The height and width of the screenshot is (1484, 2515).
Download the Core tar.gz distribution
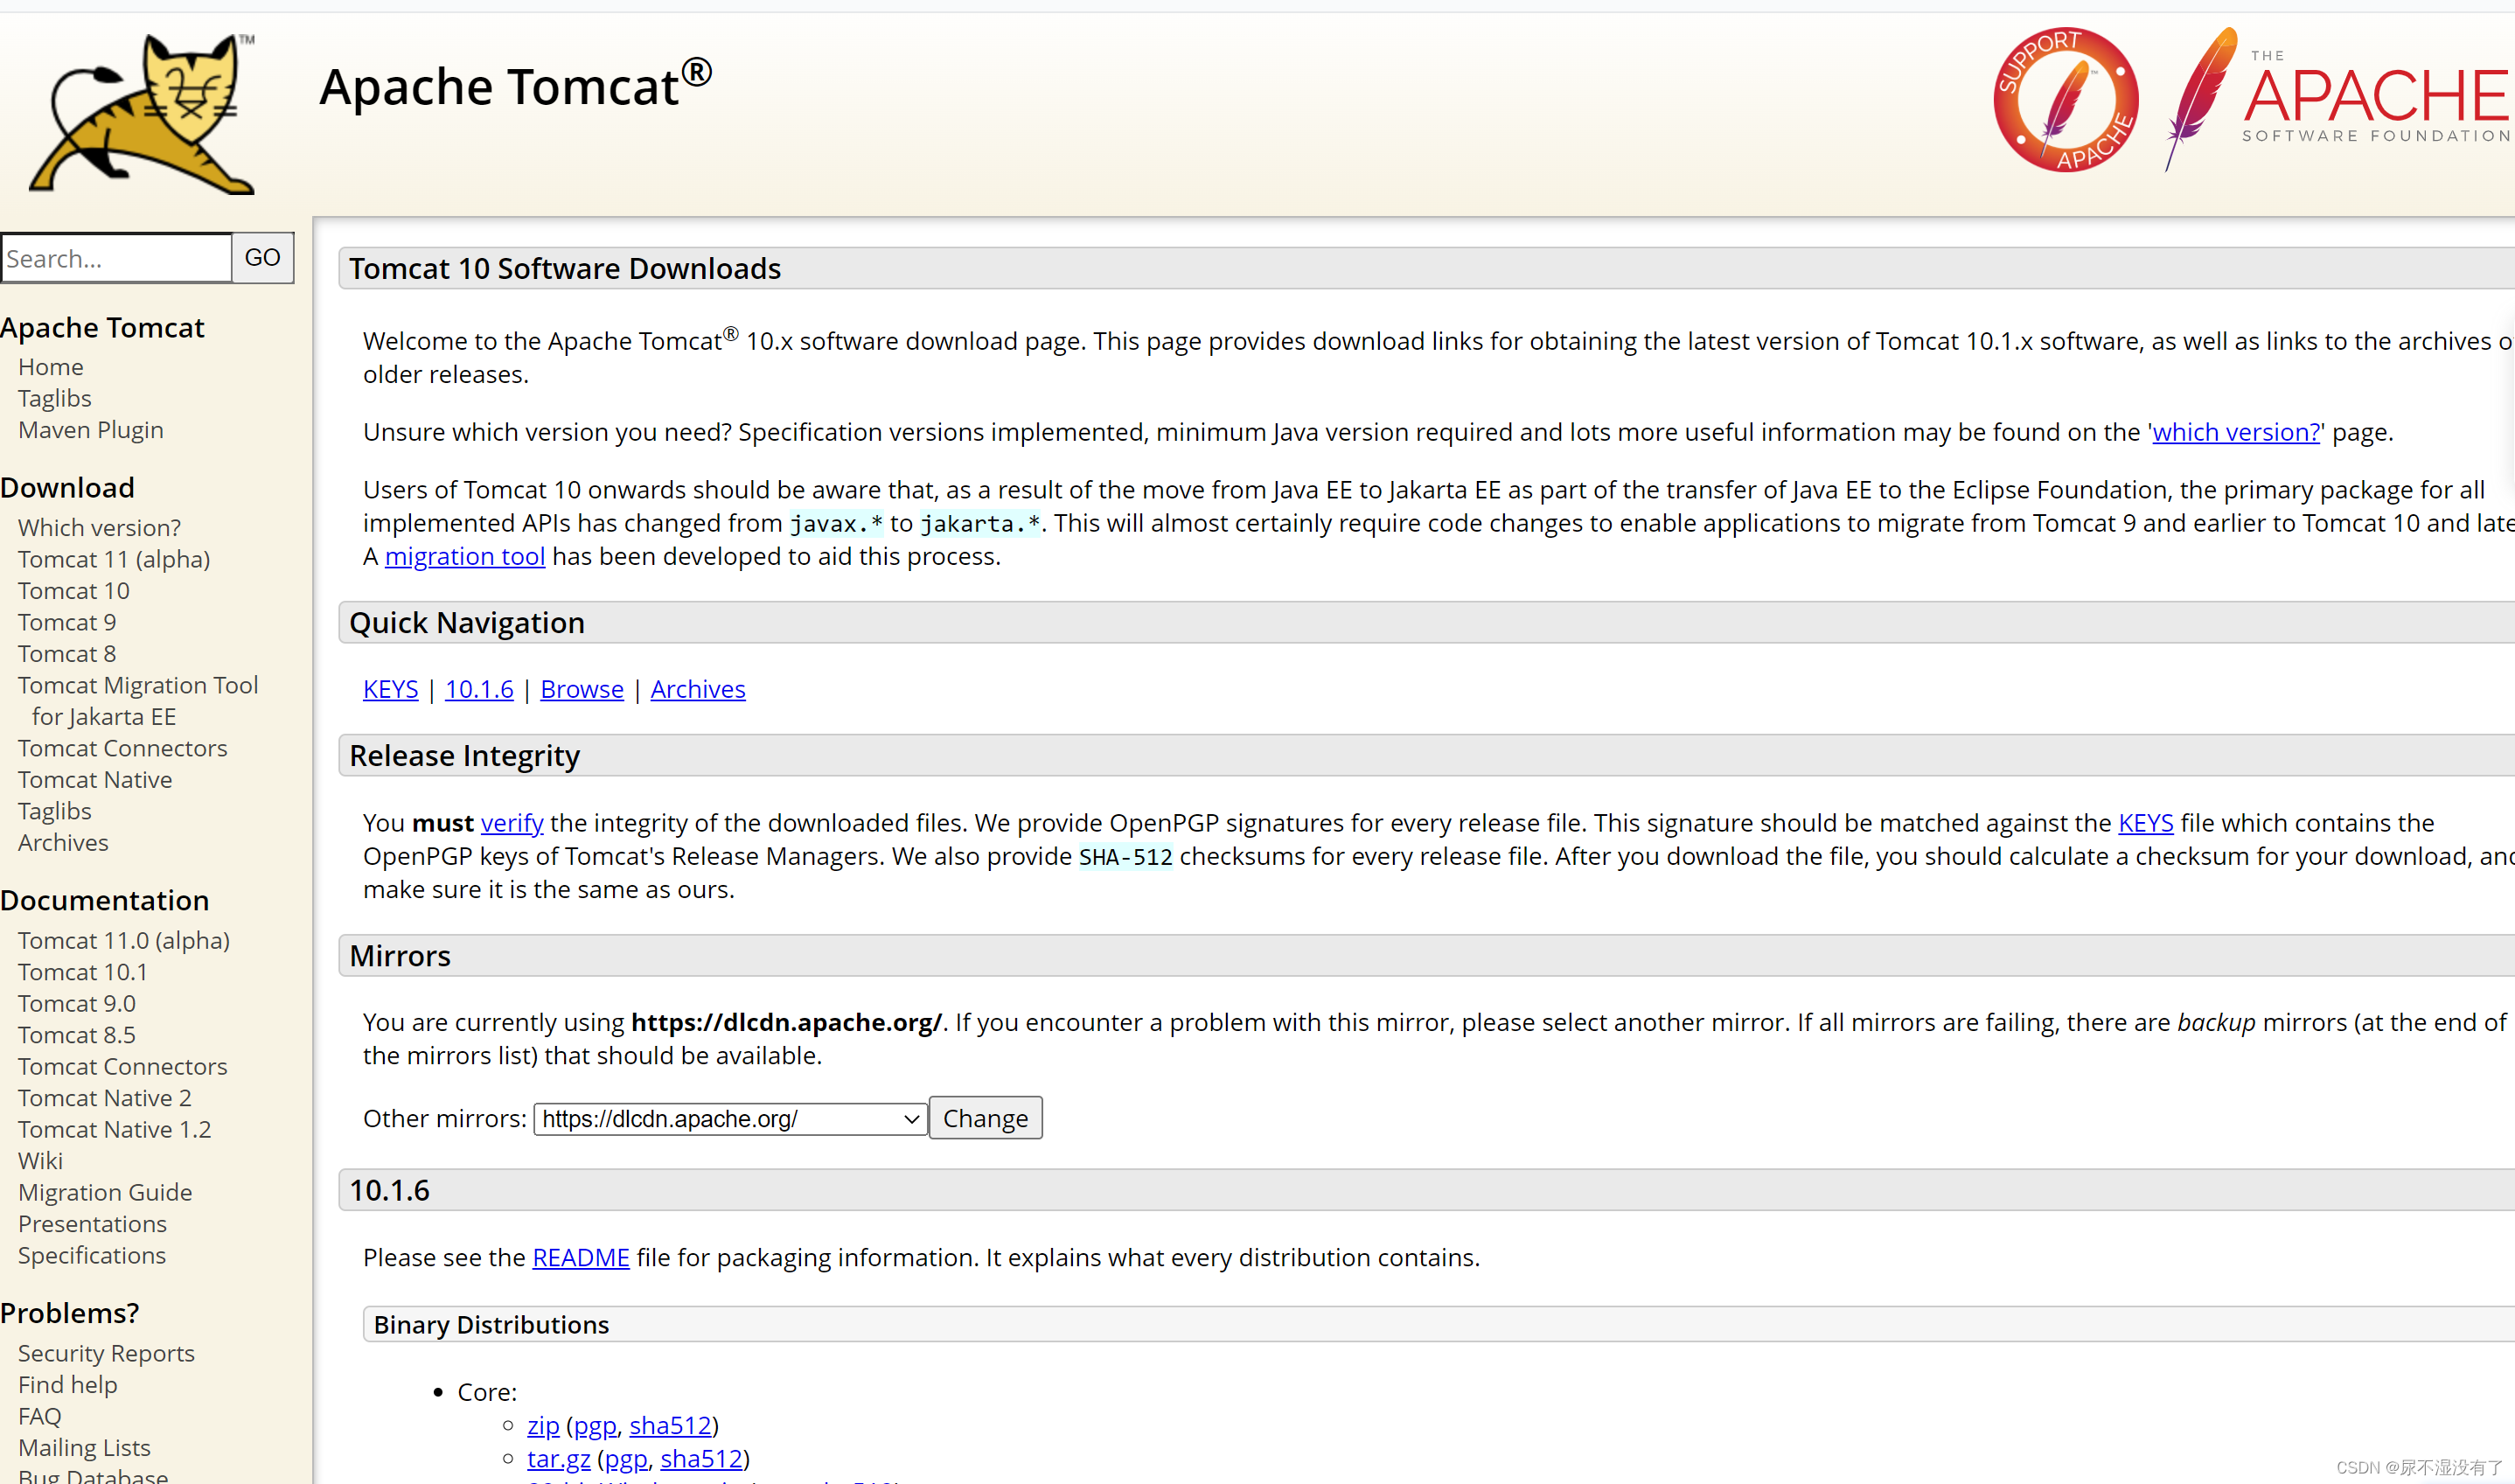point(559,1459)
